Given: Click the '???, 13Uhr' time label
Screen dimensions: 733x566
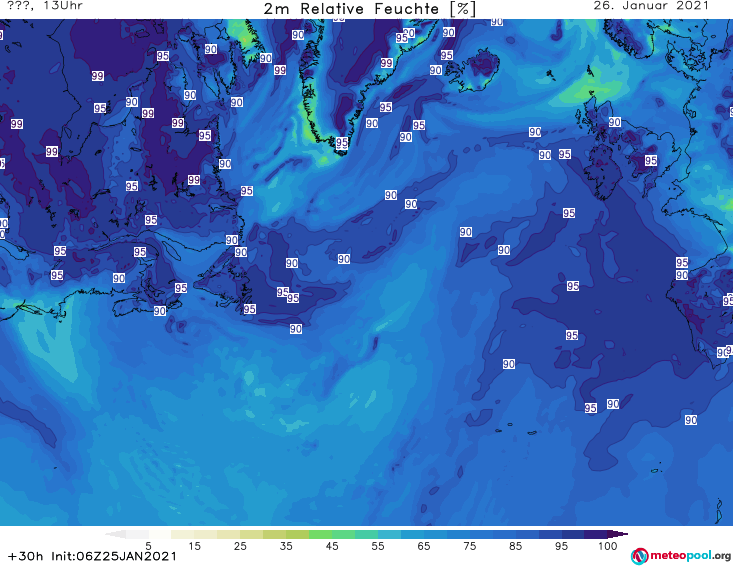Looking at the screenshot, I should point(45,6).
